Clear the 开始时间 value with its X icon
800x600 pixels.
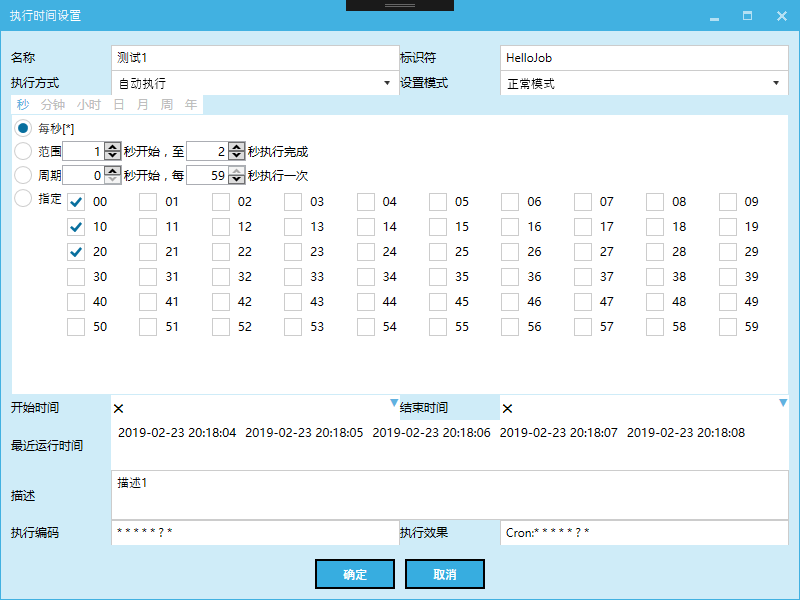(118, 408)
